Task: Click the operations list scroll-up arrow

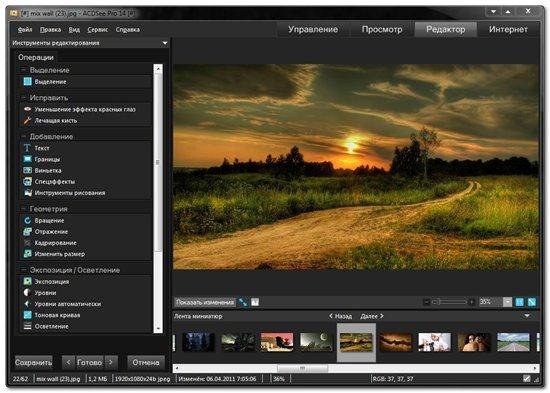Action: pyautogui.click(x=158, y=68)
